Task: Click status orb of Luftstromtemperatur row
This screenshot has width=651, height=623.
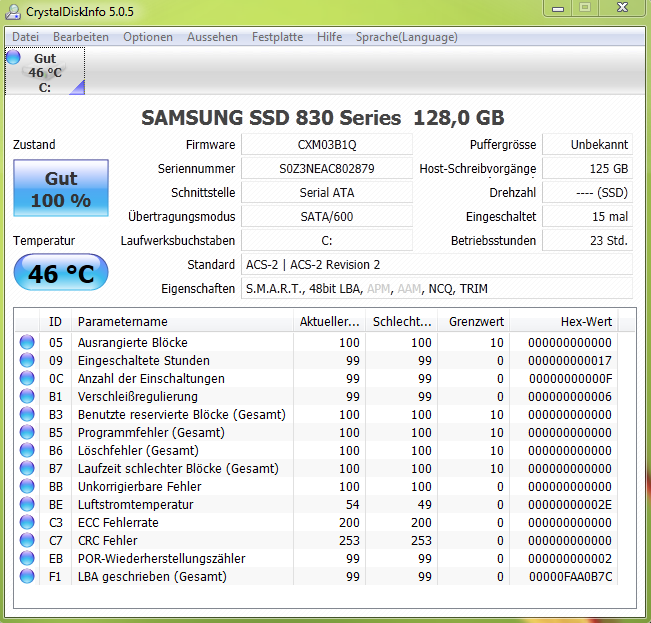Action: click(27, 504)
